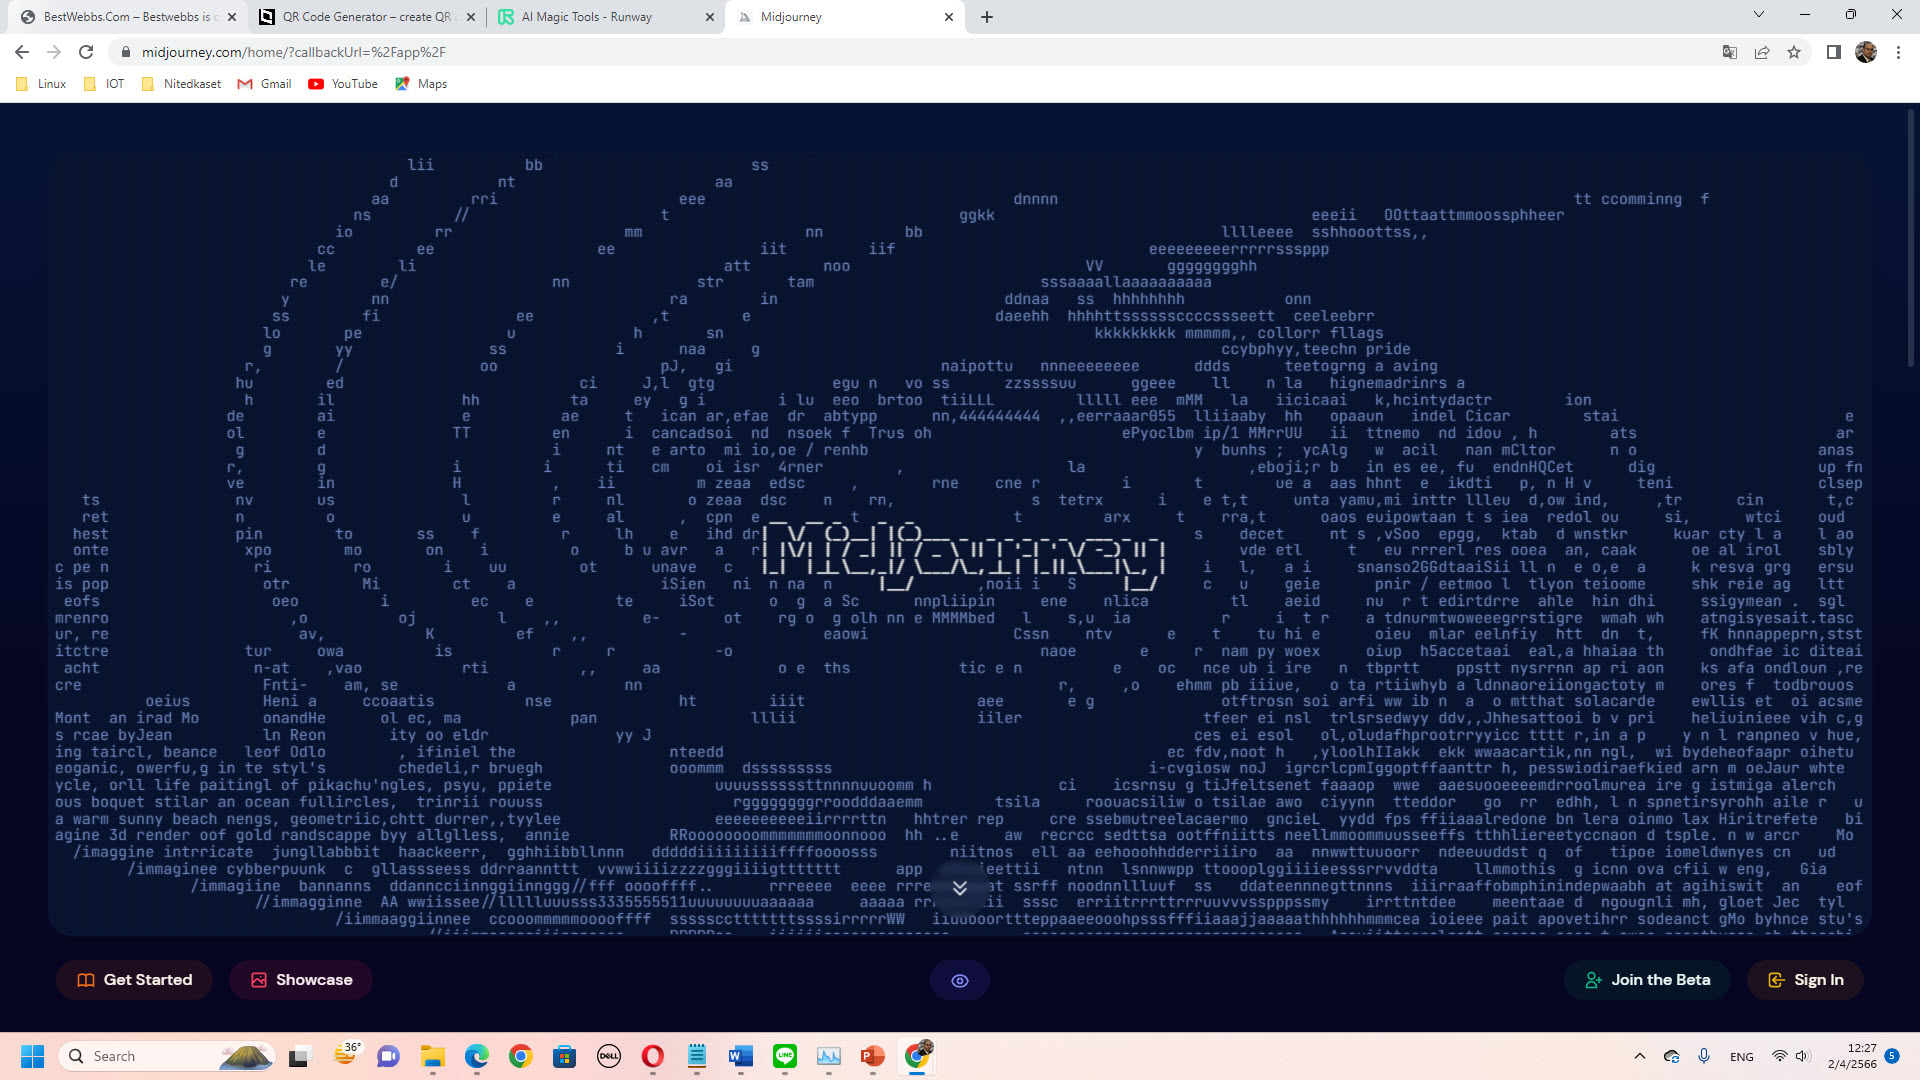Bookmark this page with the star icon
Image resolution: width=1920 pixels, height=1080 pixels.
pyautogui.click(x=1794, y=52)
